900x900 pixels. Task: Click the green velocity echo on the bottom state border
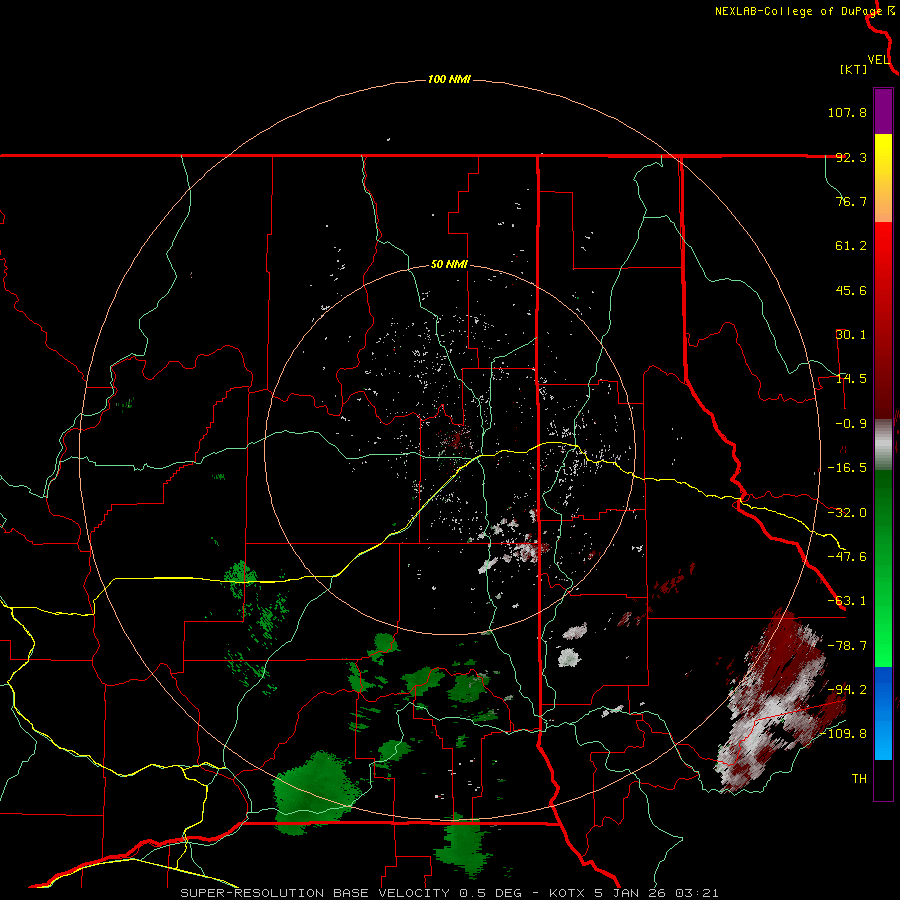point(463,847)
